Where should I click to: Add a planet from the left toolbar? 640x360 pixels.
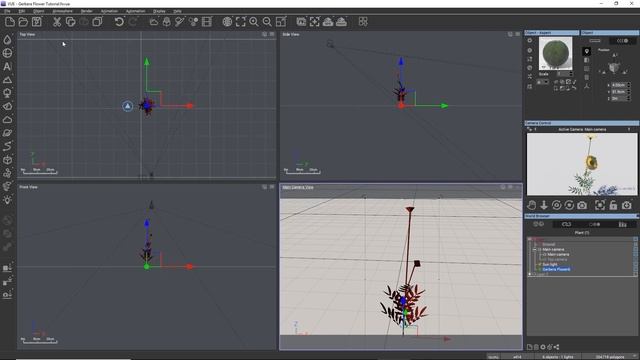tap(7, 133)
